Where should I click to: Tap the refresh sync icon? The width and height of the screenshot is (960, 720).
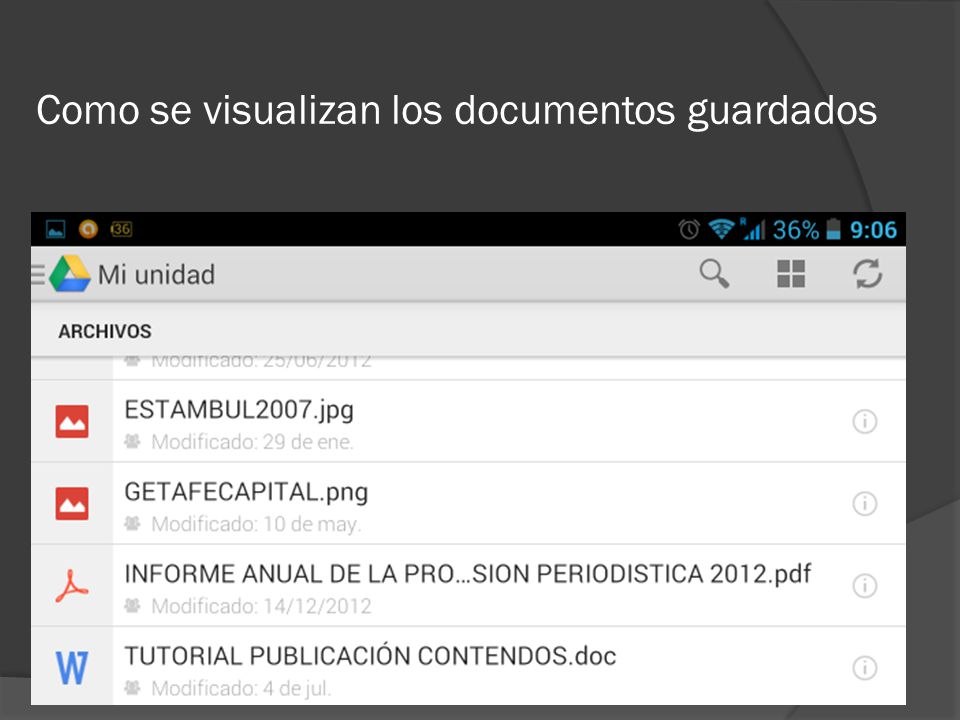click(x=868, y=274)
